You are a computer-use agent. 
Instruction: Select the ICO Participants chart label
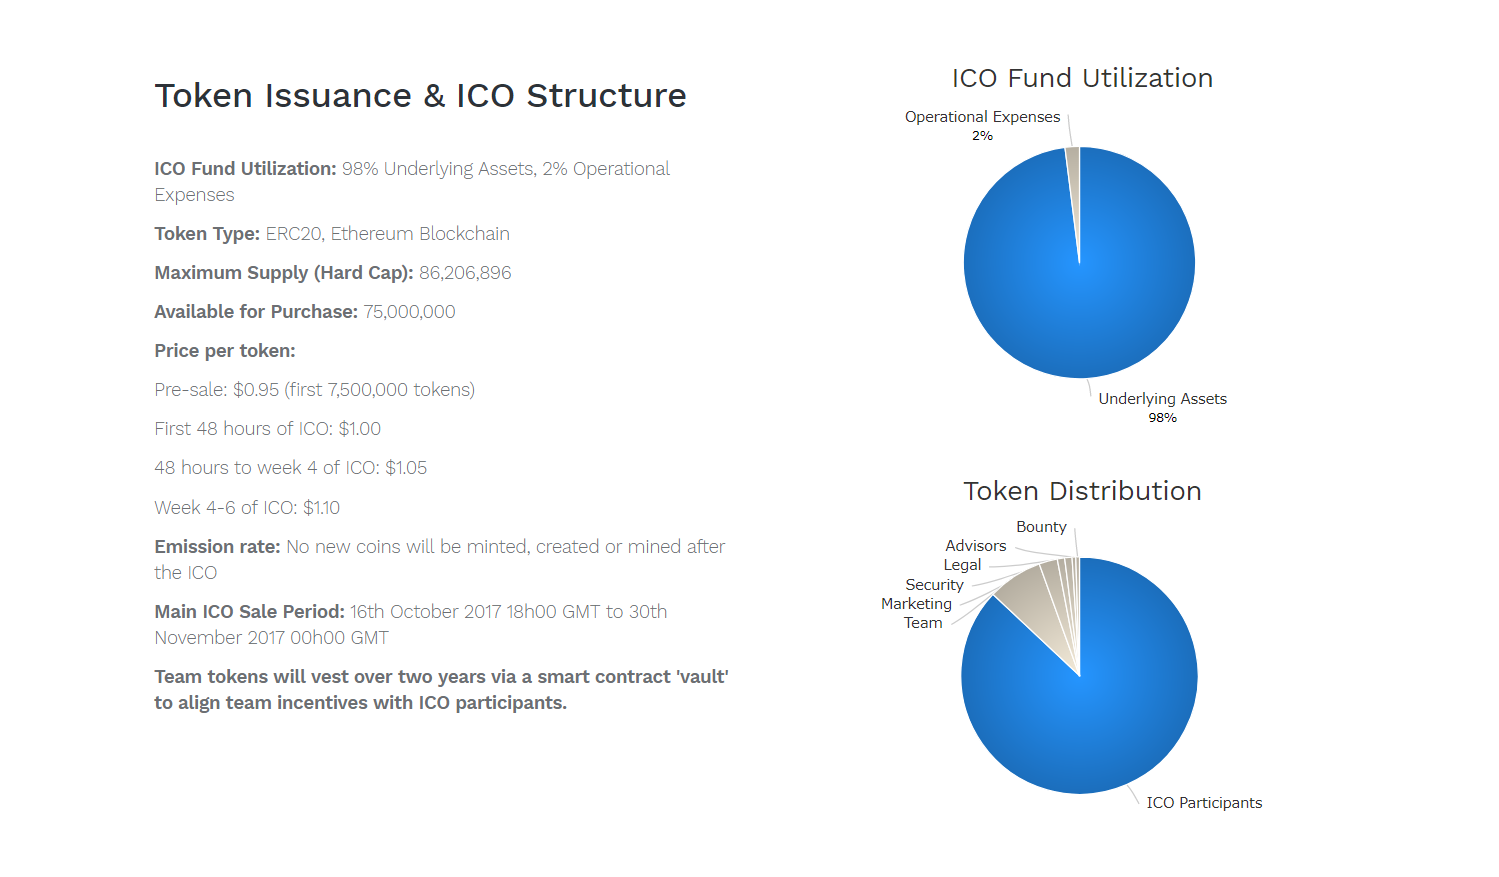pos(1204,803)
